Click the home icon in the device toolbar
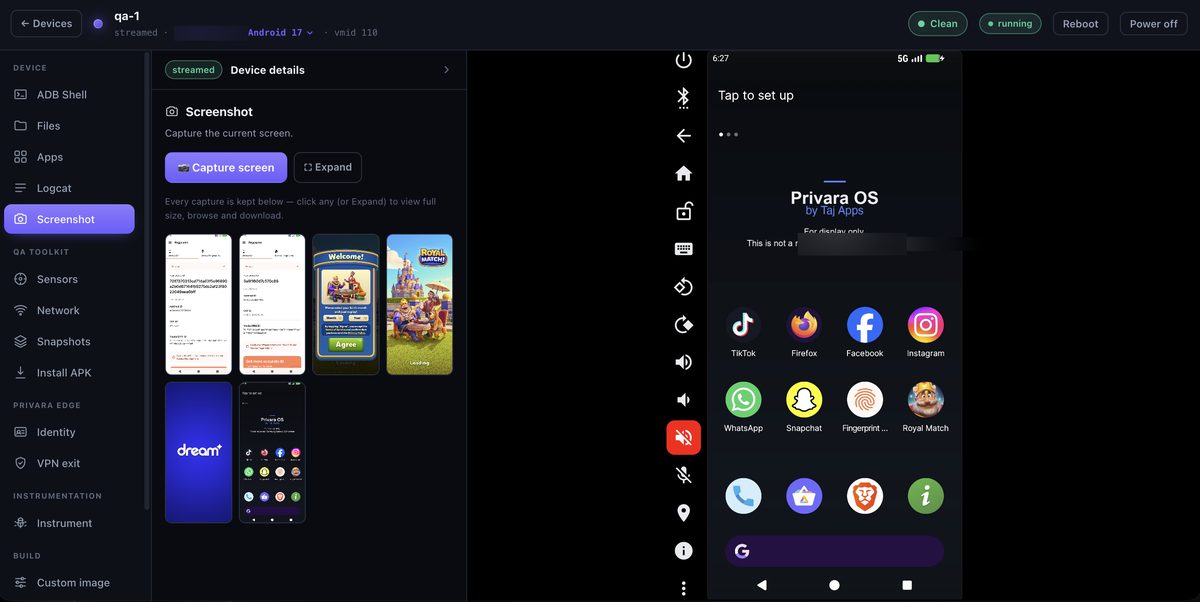This screenshot has height=602, width=1200. [684, 173]
